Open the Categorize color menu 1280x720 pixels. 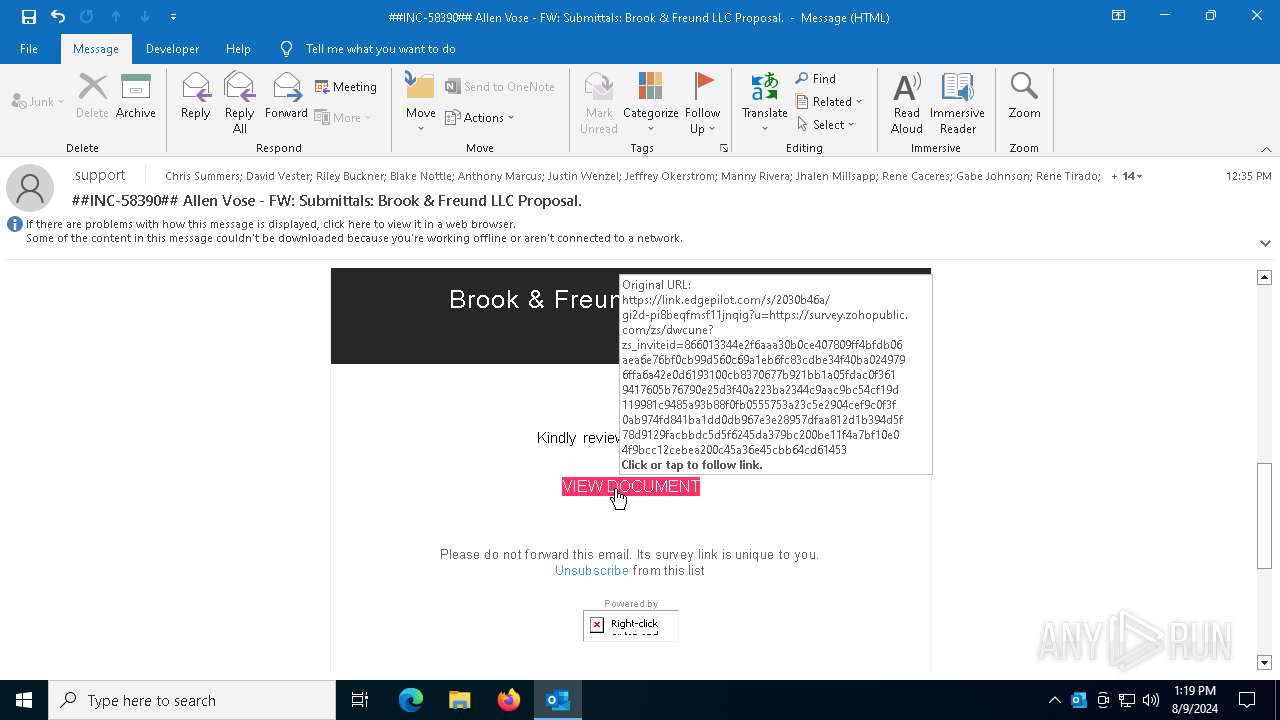[x=651, y=102]
